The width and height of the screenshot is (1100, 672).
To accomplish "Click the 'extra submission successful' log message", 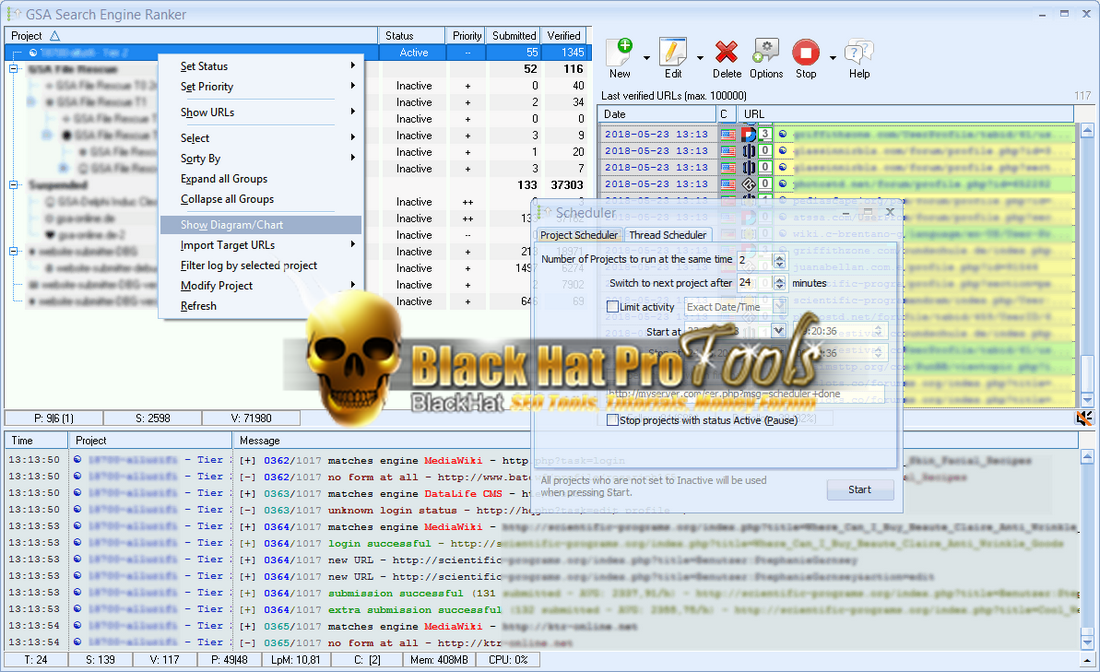I will pos(415,610).
